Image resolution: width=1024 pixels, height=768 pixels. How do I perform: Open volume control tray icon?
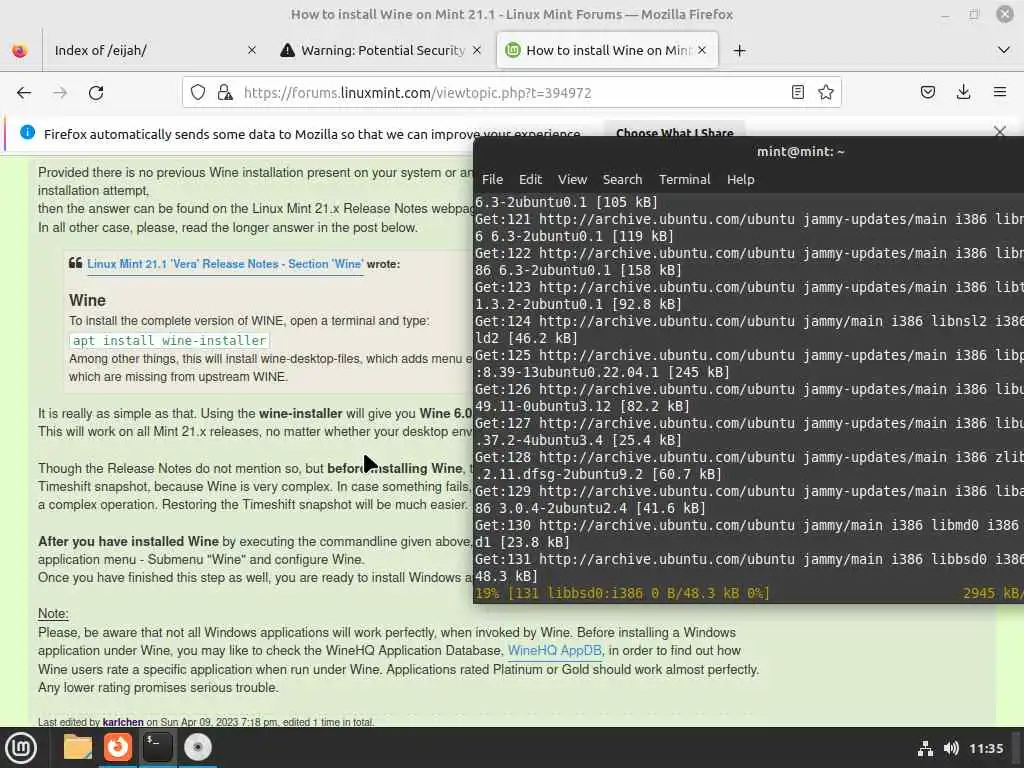[951, 748]
